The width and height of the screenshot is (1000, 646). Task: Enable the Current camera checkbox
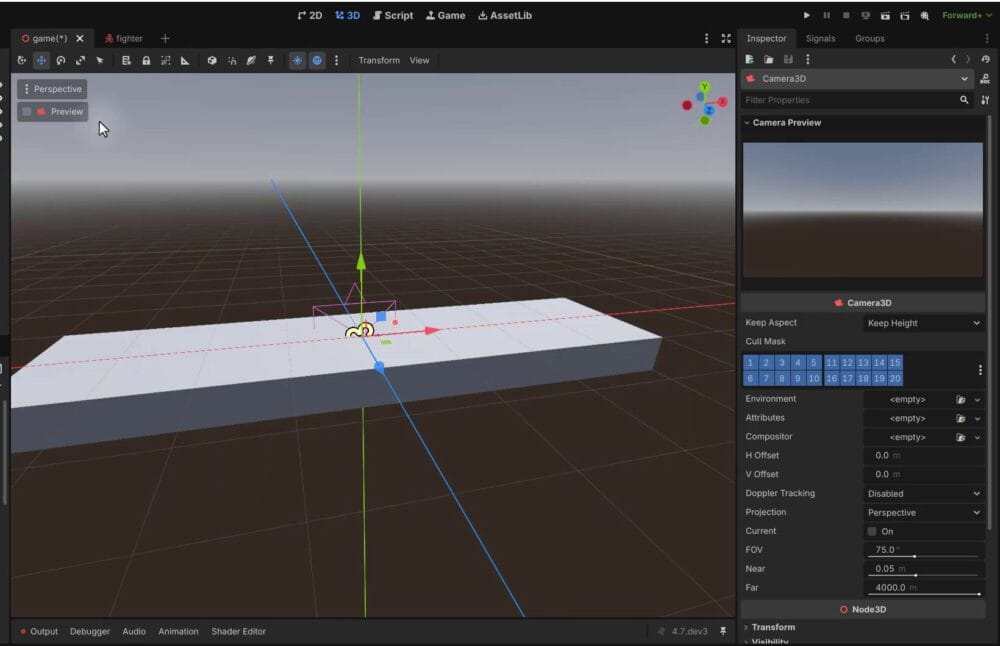coord(872,531)
